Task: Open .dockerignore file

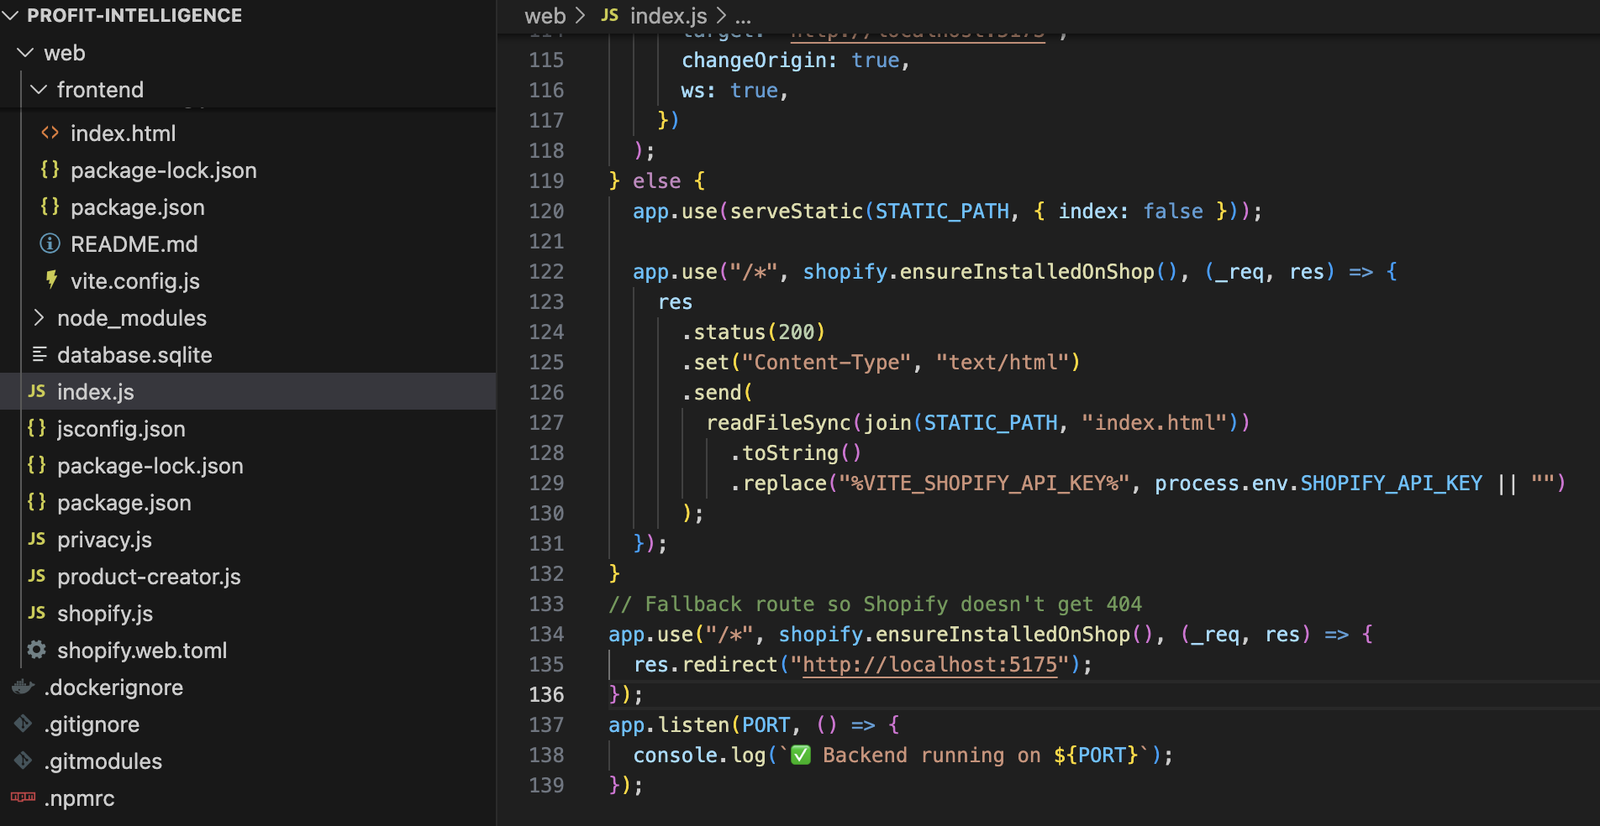Action: click(x=113, y=687)
